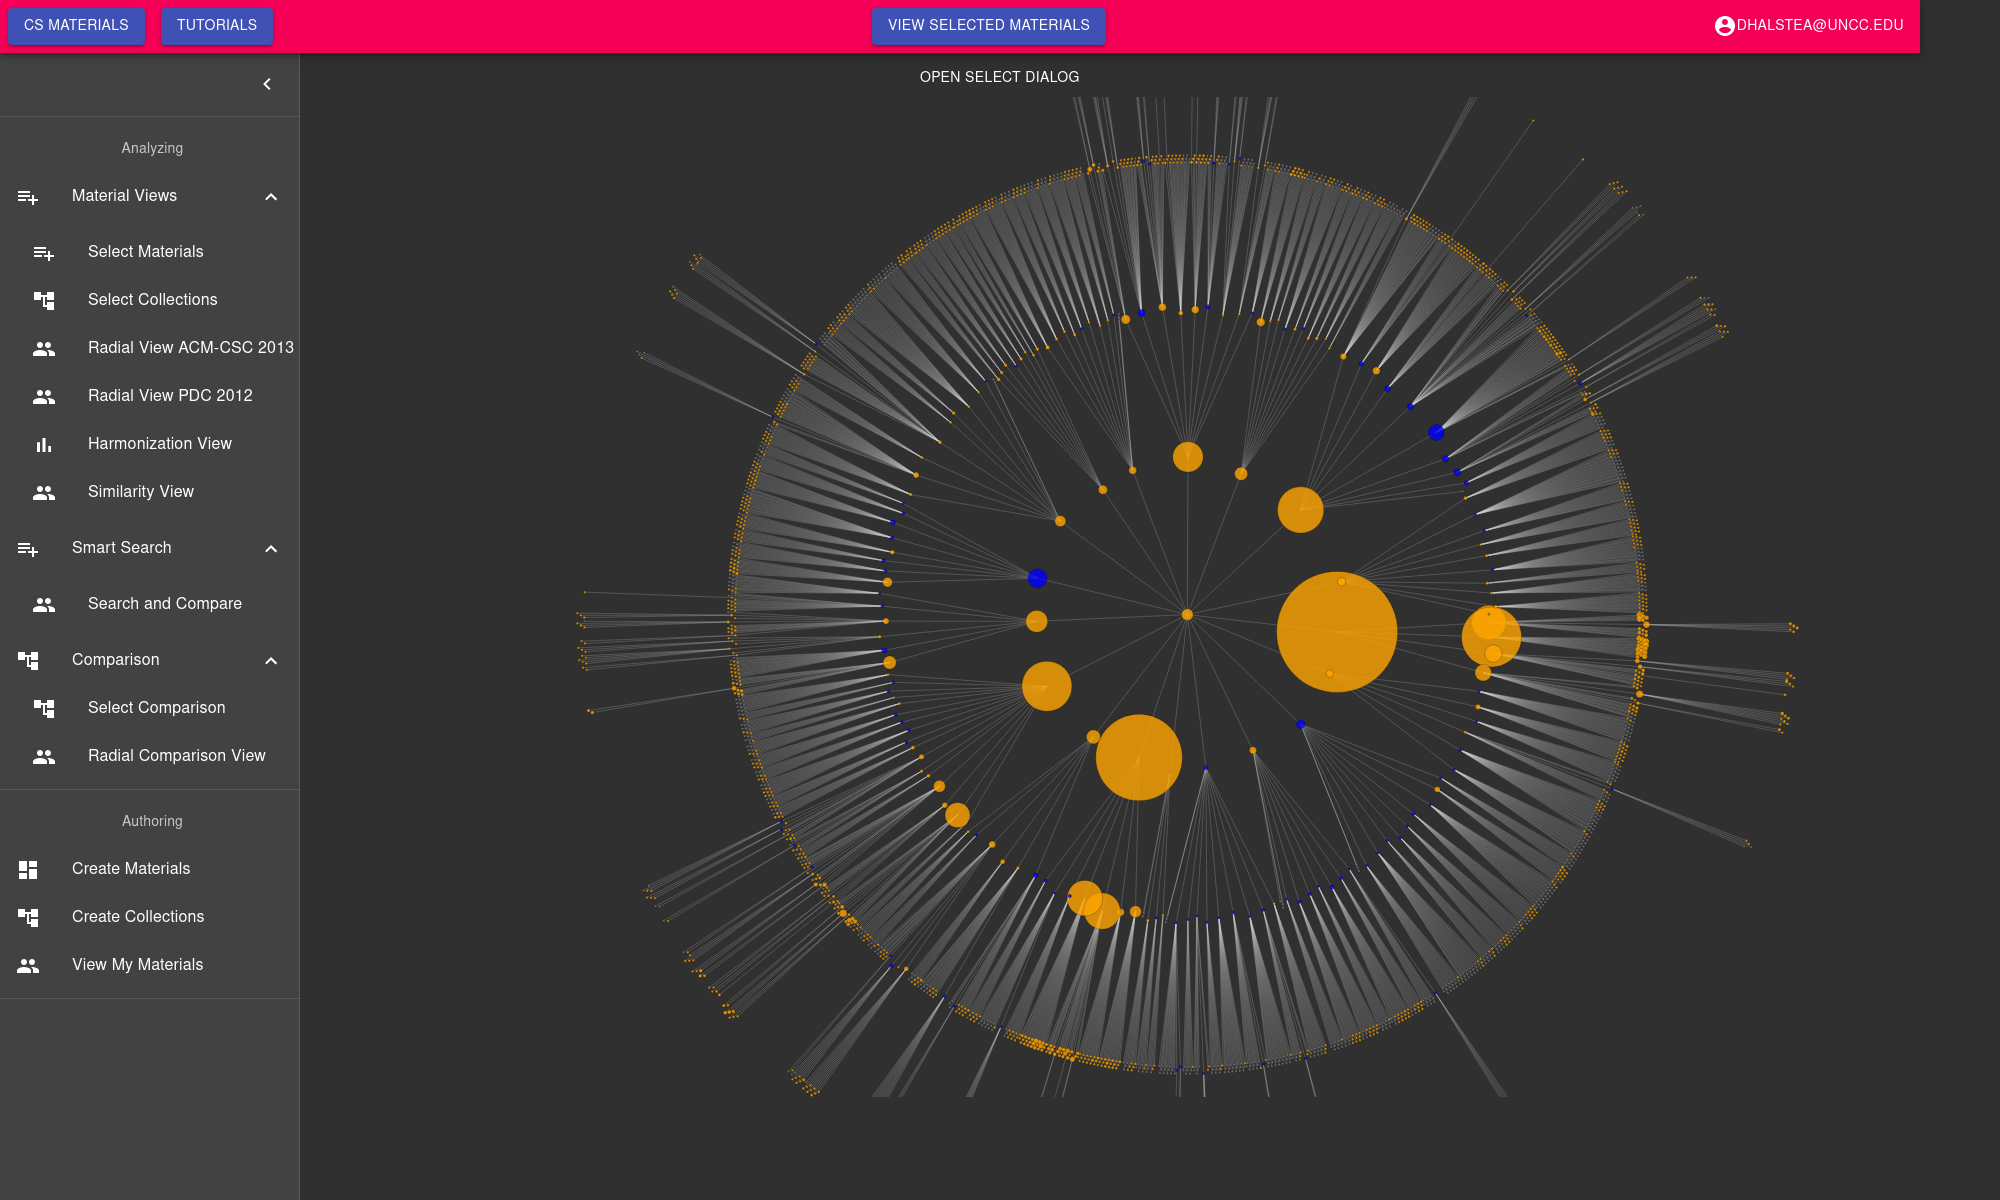
Task: Click Open Select Dialog link
Action: [999, 77]
